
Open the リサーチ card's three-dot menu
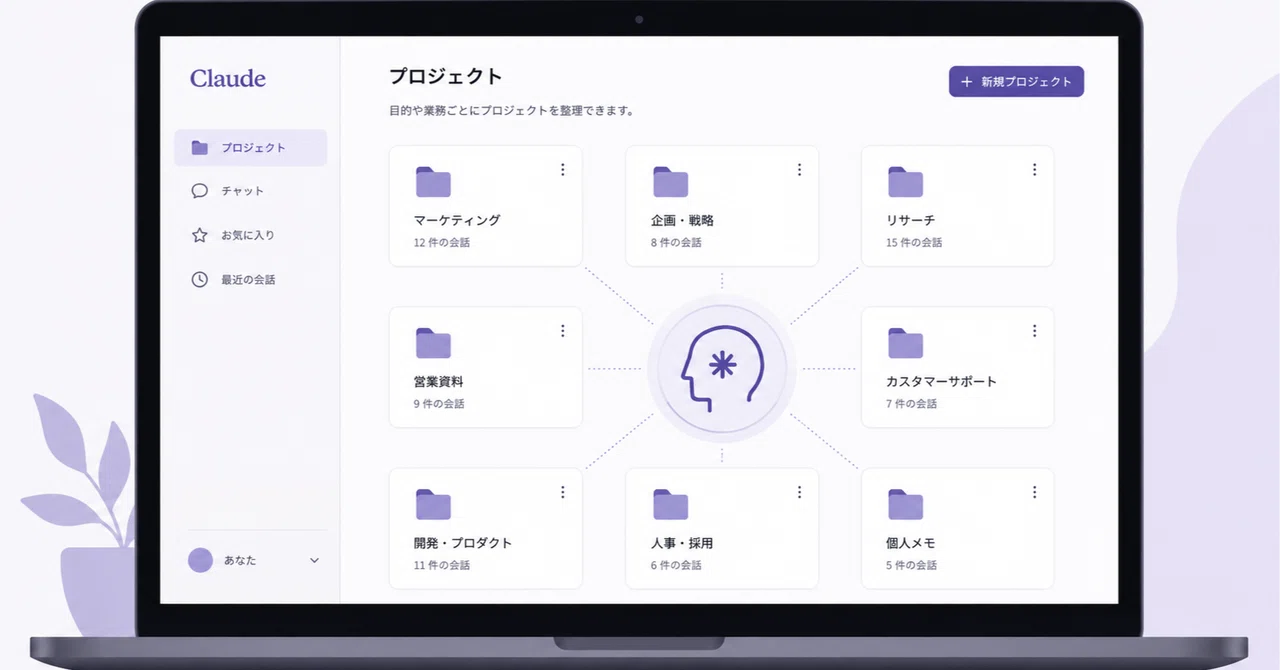tap(1034, 170)
